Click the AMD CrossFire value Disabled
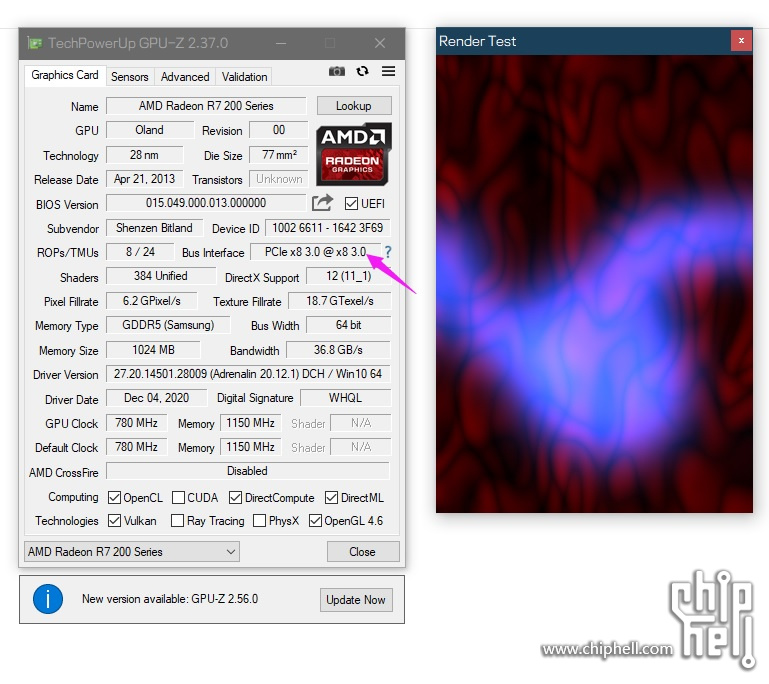The image size is (769, 684). pyautogui.click(x=248, y=471)
